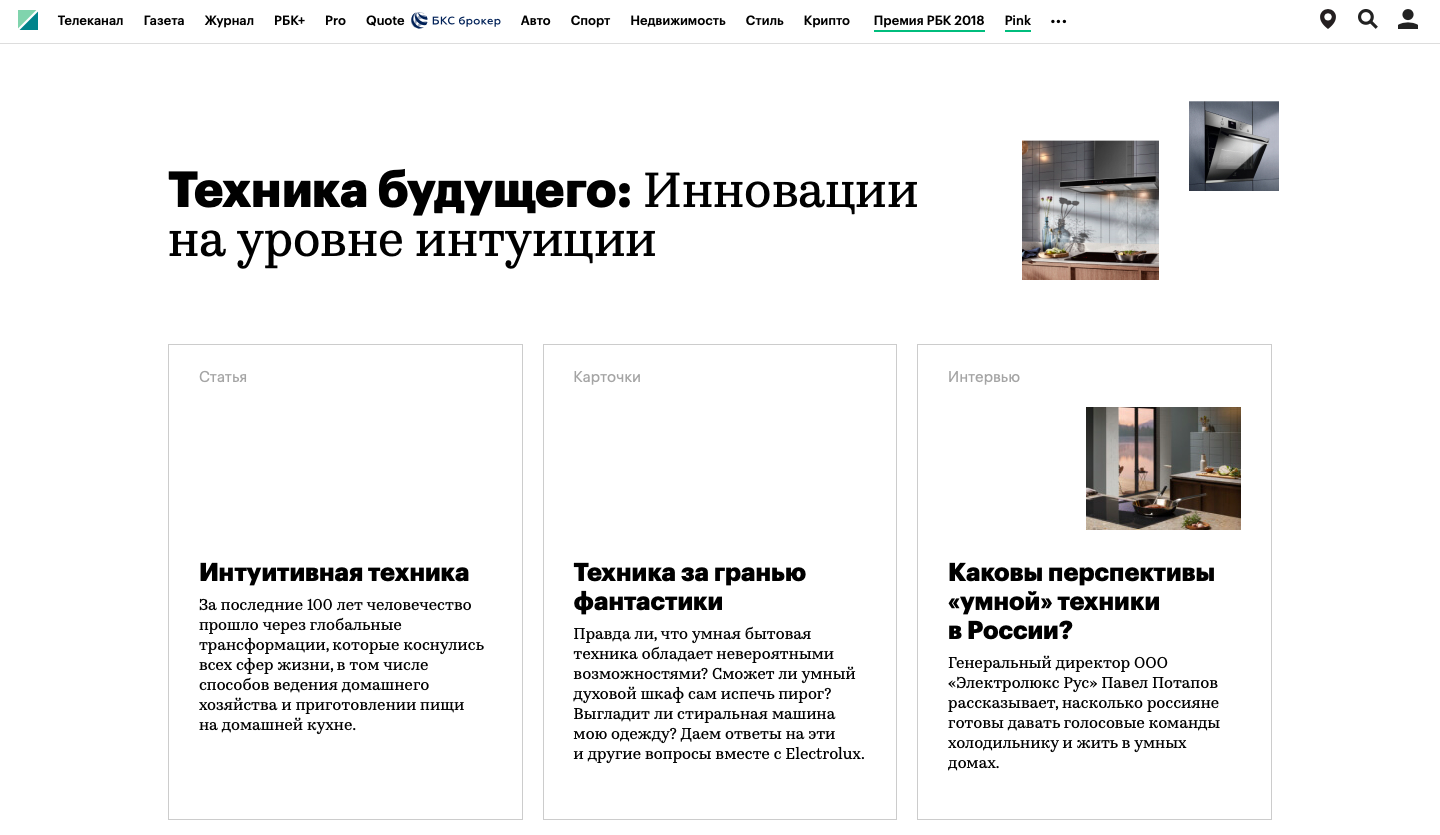Open the Pro section
The height and width of the screenshot is (835, 1440).
335,20
